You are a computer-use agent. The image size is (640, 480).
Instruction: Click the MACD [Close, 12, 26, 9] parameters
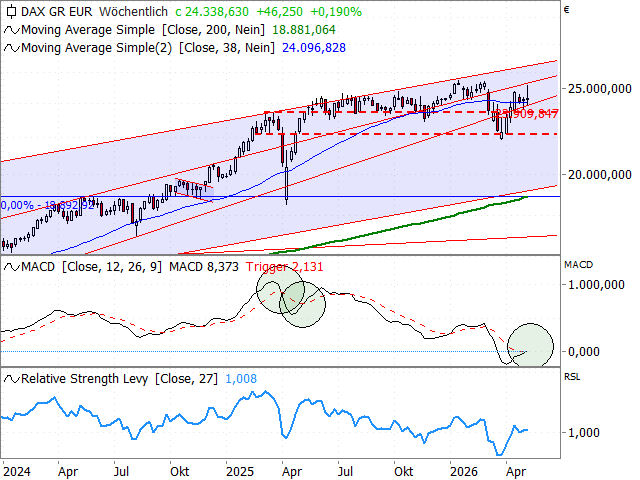[112, 267]
